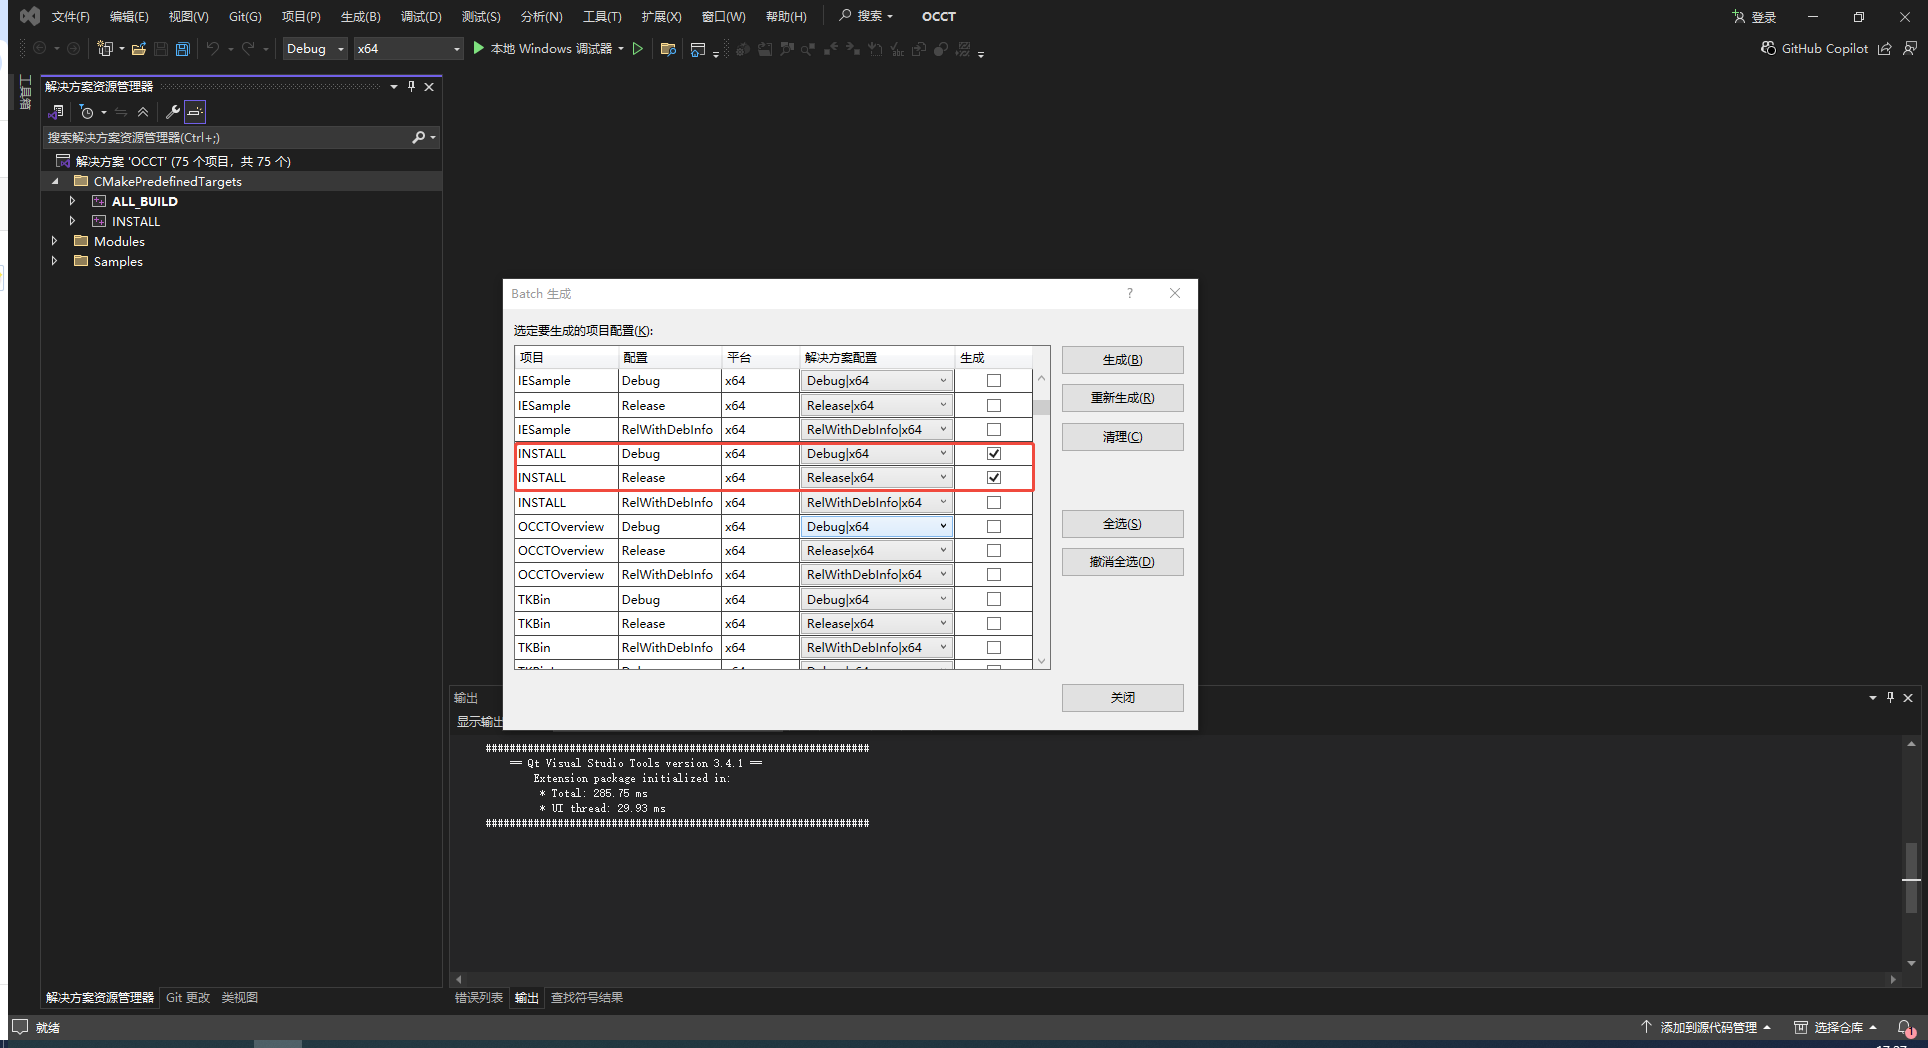Image resolution: width=1928 pixels, height=1048 pixels.
Task: Uncheck build for INSTALL Release row
Action: 994,478
